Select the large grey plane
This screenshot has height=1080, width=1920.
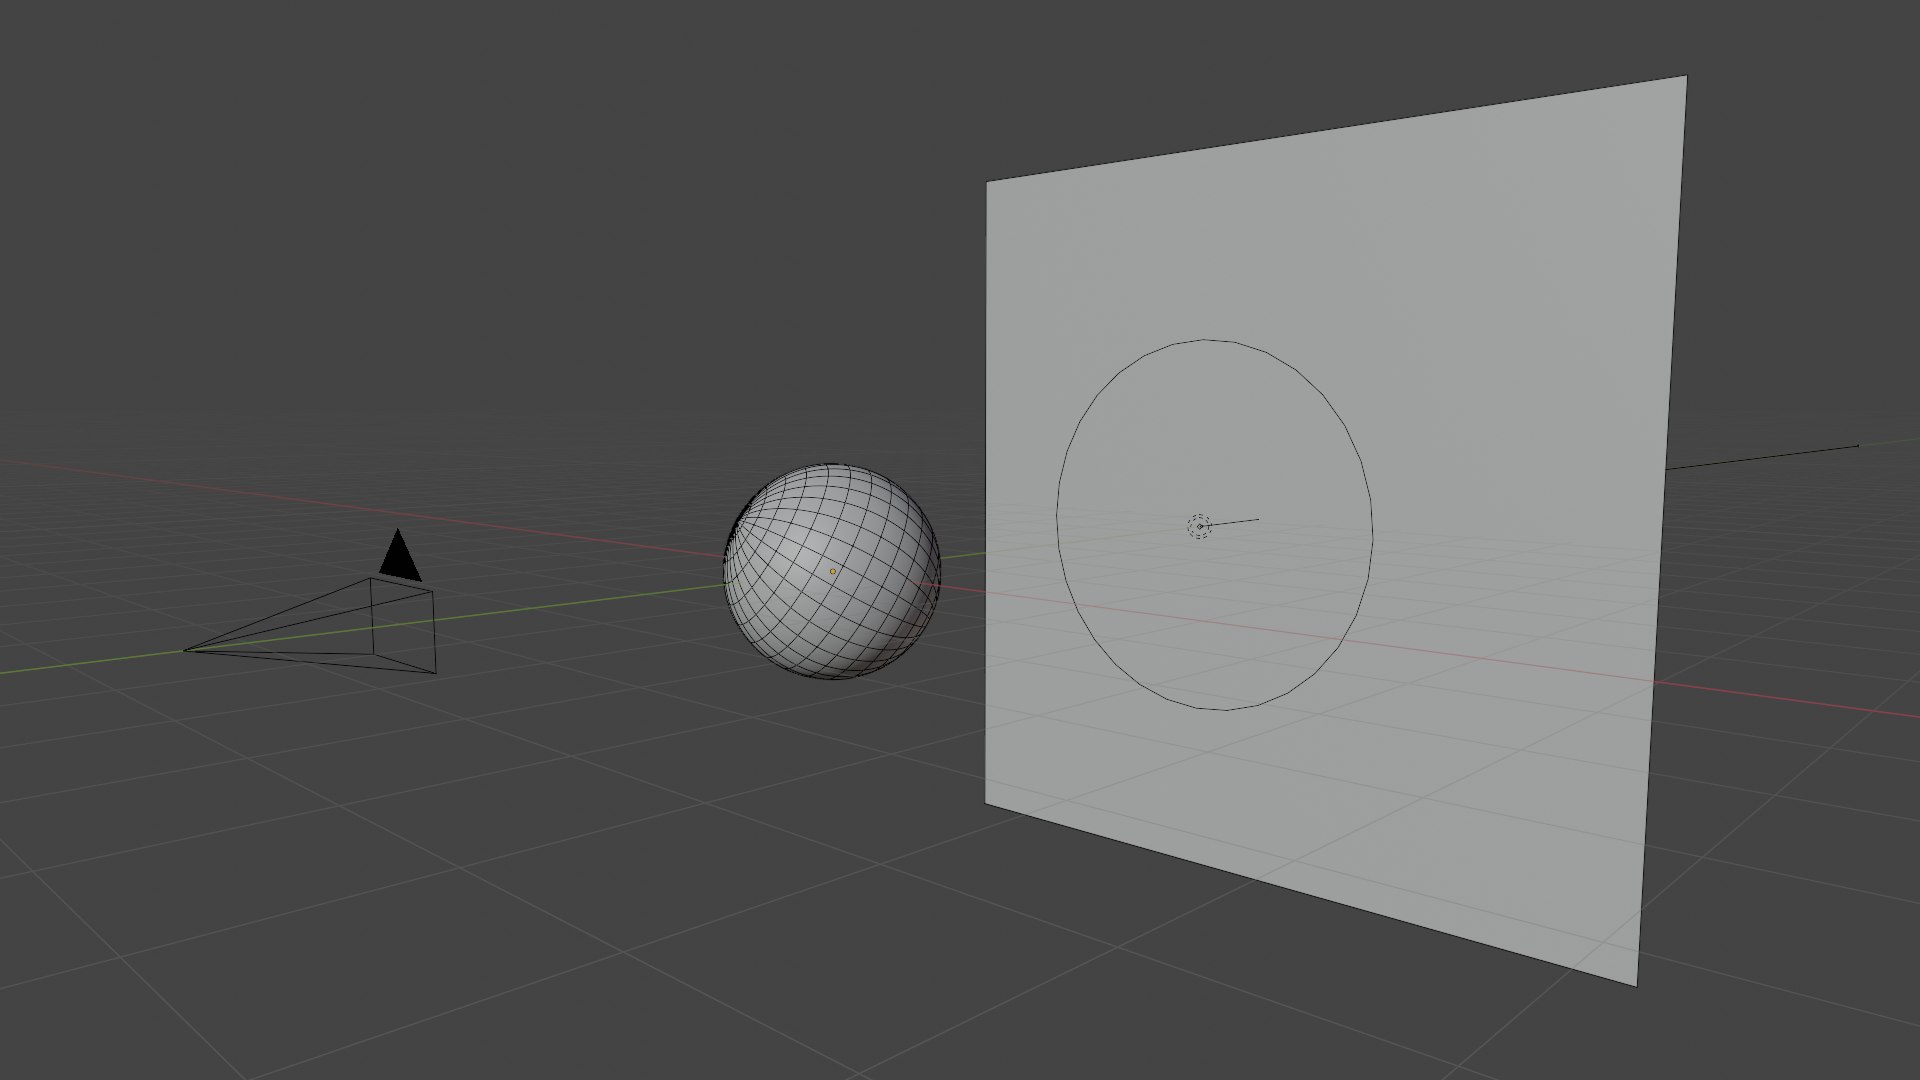tap(1335, 530)
